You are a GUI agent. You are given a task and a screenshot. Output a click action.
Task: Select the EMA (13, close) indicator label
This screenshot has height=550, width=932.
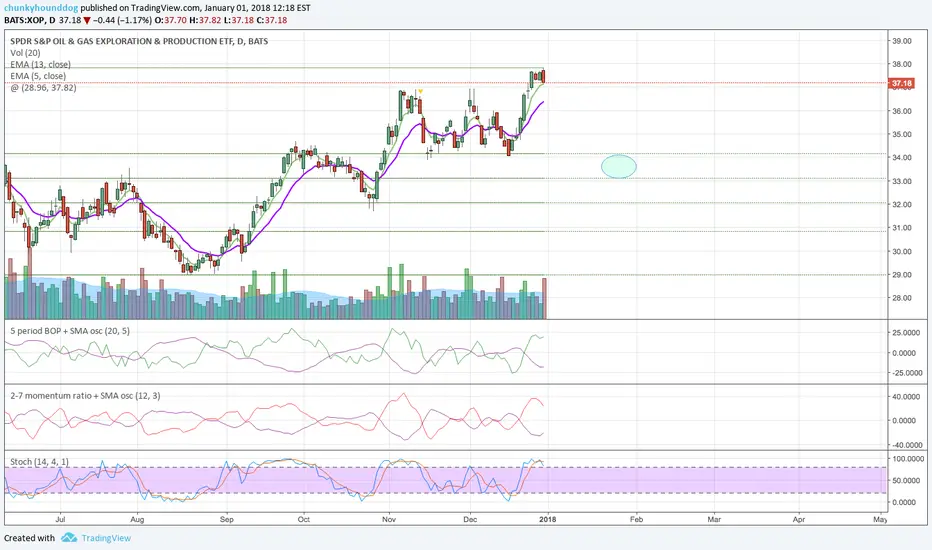pyautogui.click(x=40, y=64)
